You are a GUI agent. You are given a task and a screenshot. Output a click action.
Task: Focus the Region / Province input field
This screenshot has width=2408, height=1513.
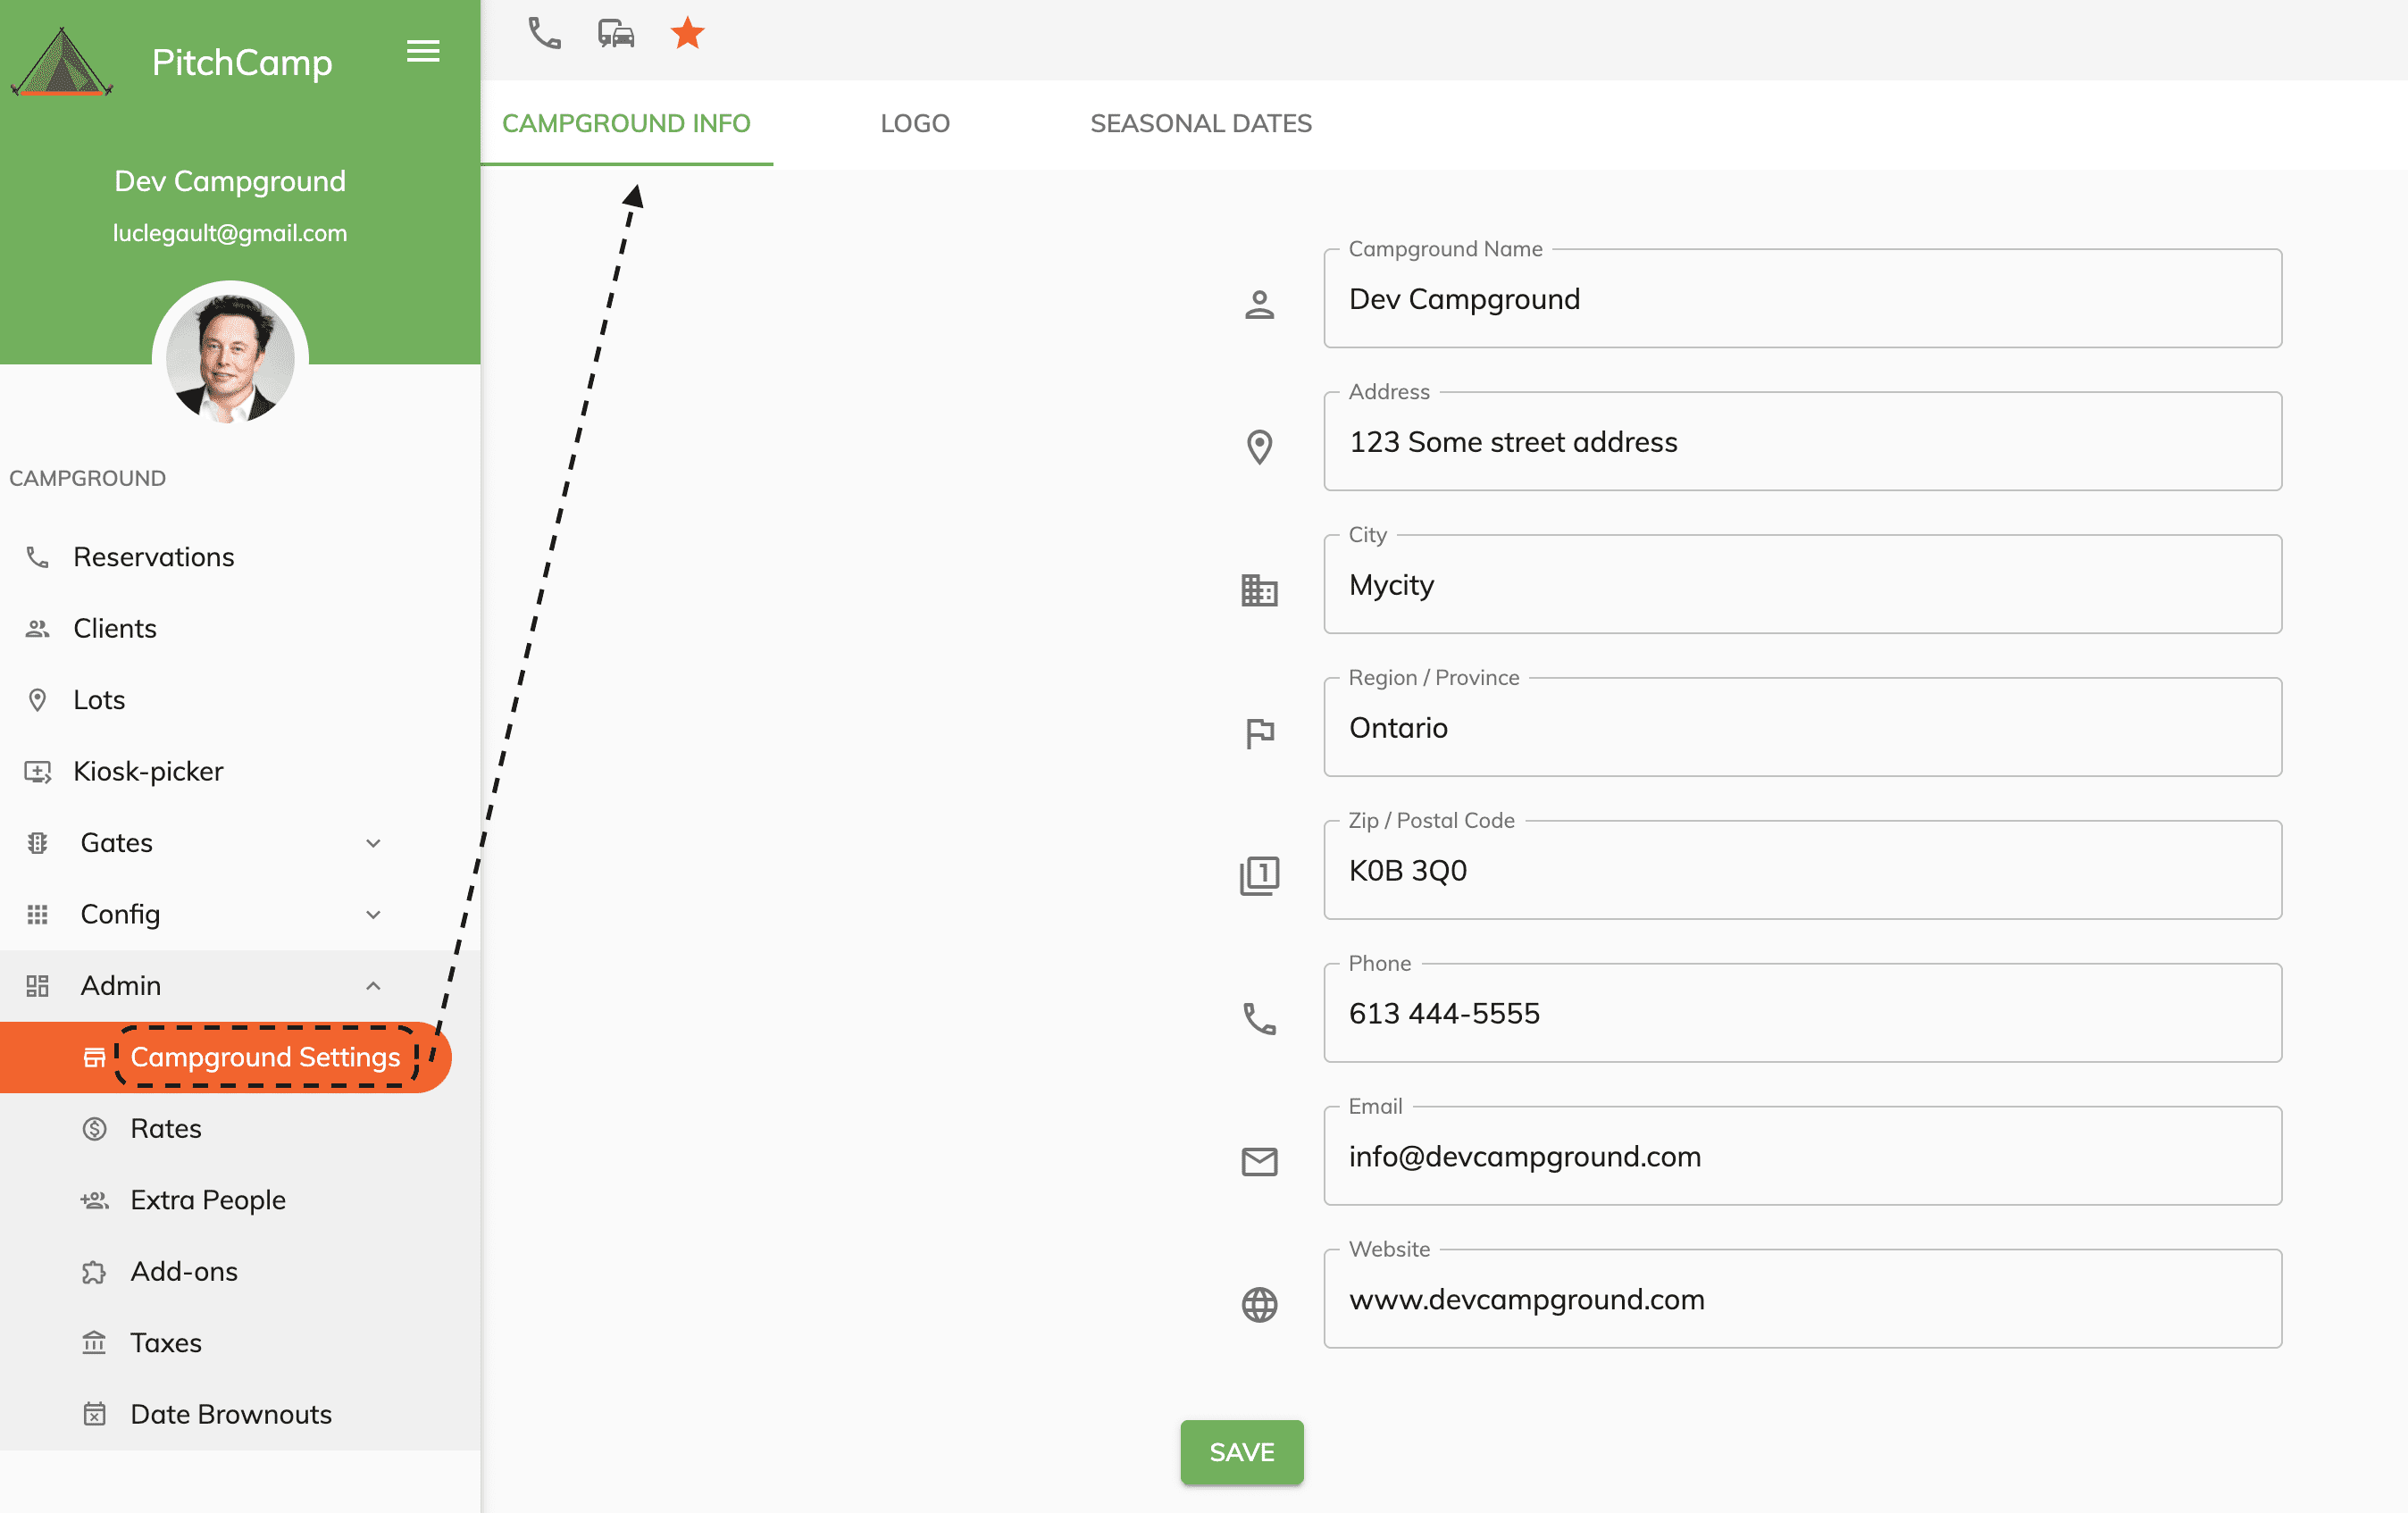tap(1803, 728)
